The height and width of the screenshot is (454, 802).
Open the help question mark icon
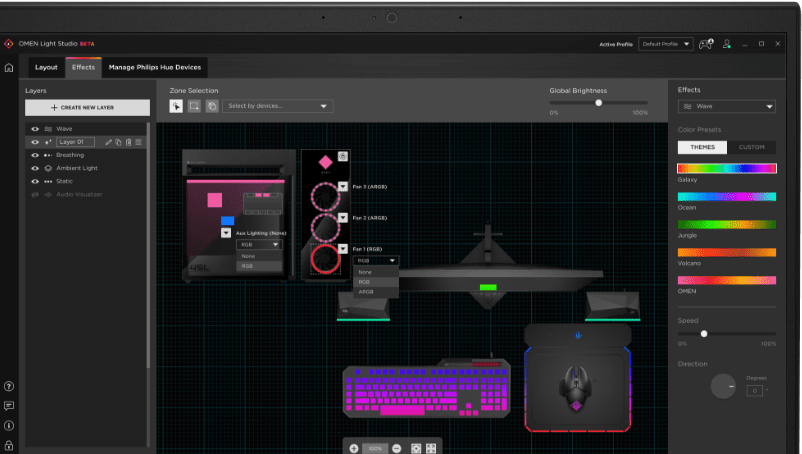9,387
